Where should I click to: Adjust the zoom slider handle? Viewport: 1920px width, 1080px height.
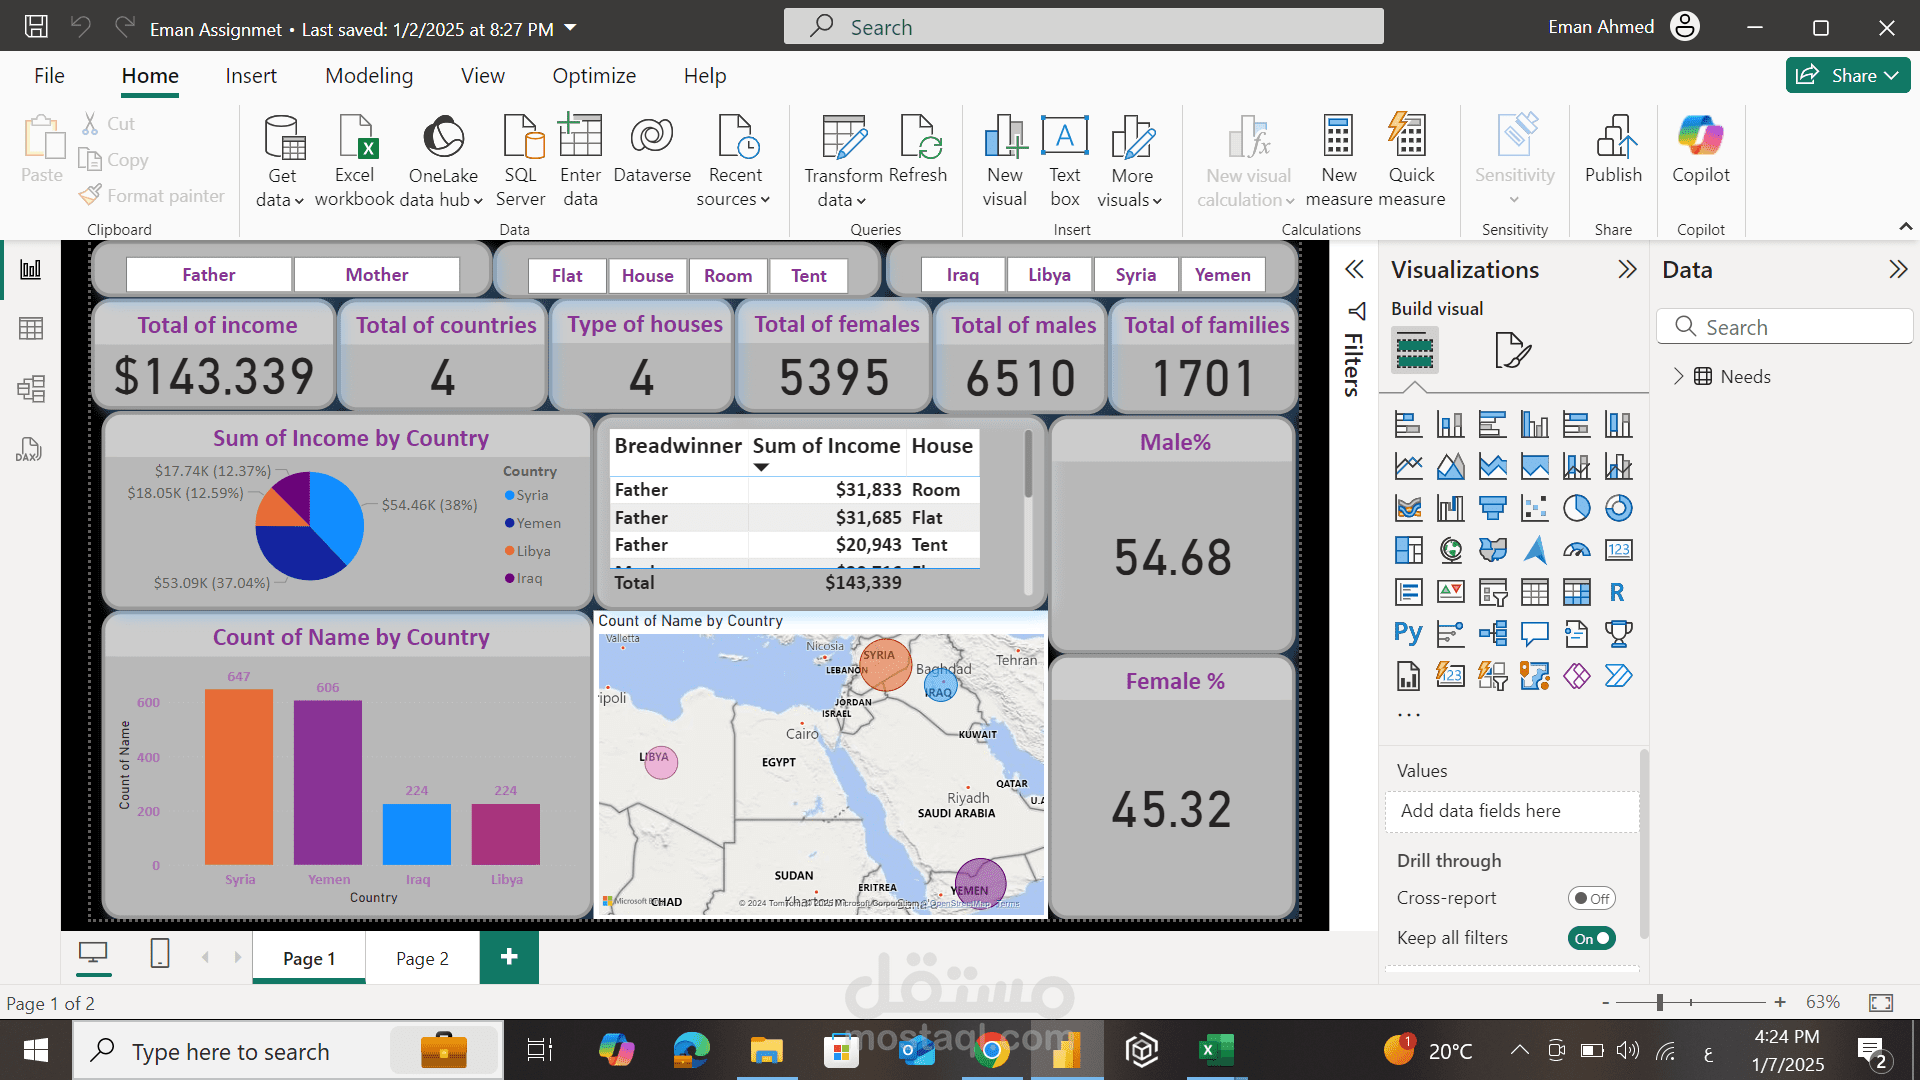point(1659,1002)
